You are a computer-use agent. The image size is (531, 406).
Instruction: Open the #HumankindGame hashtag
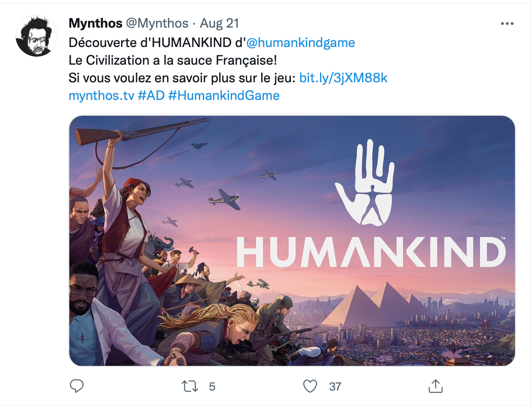(x=224, y=95)
